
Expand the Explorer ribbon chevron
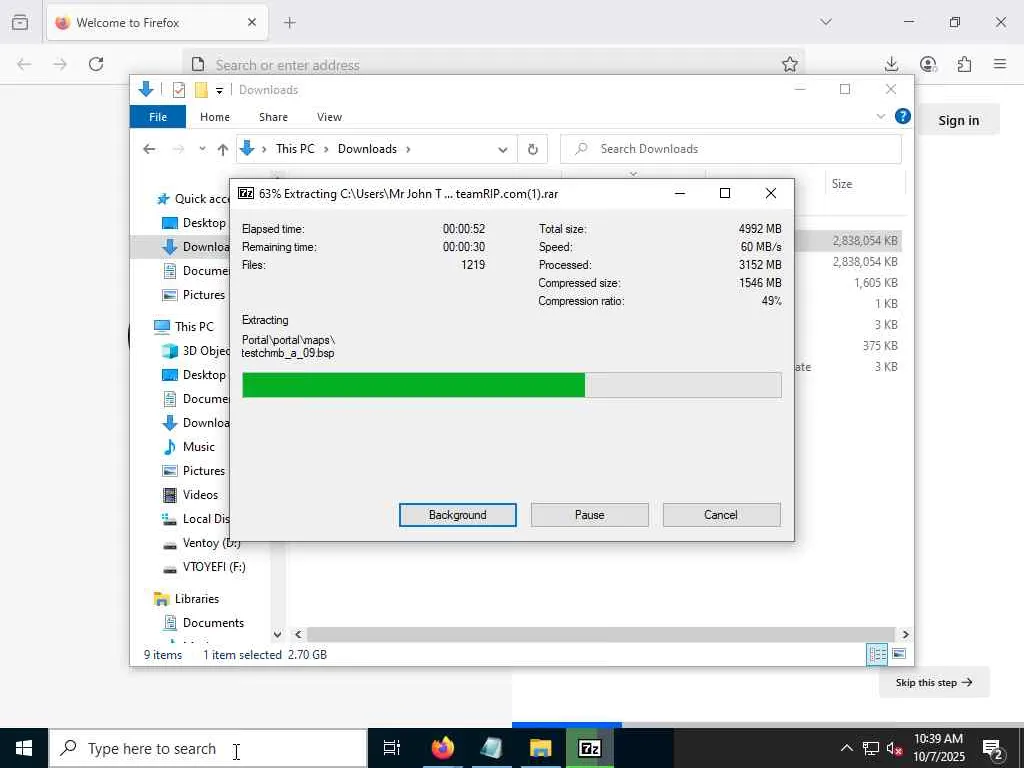coord(880,116)
